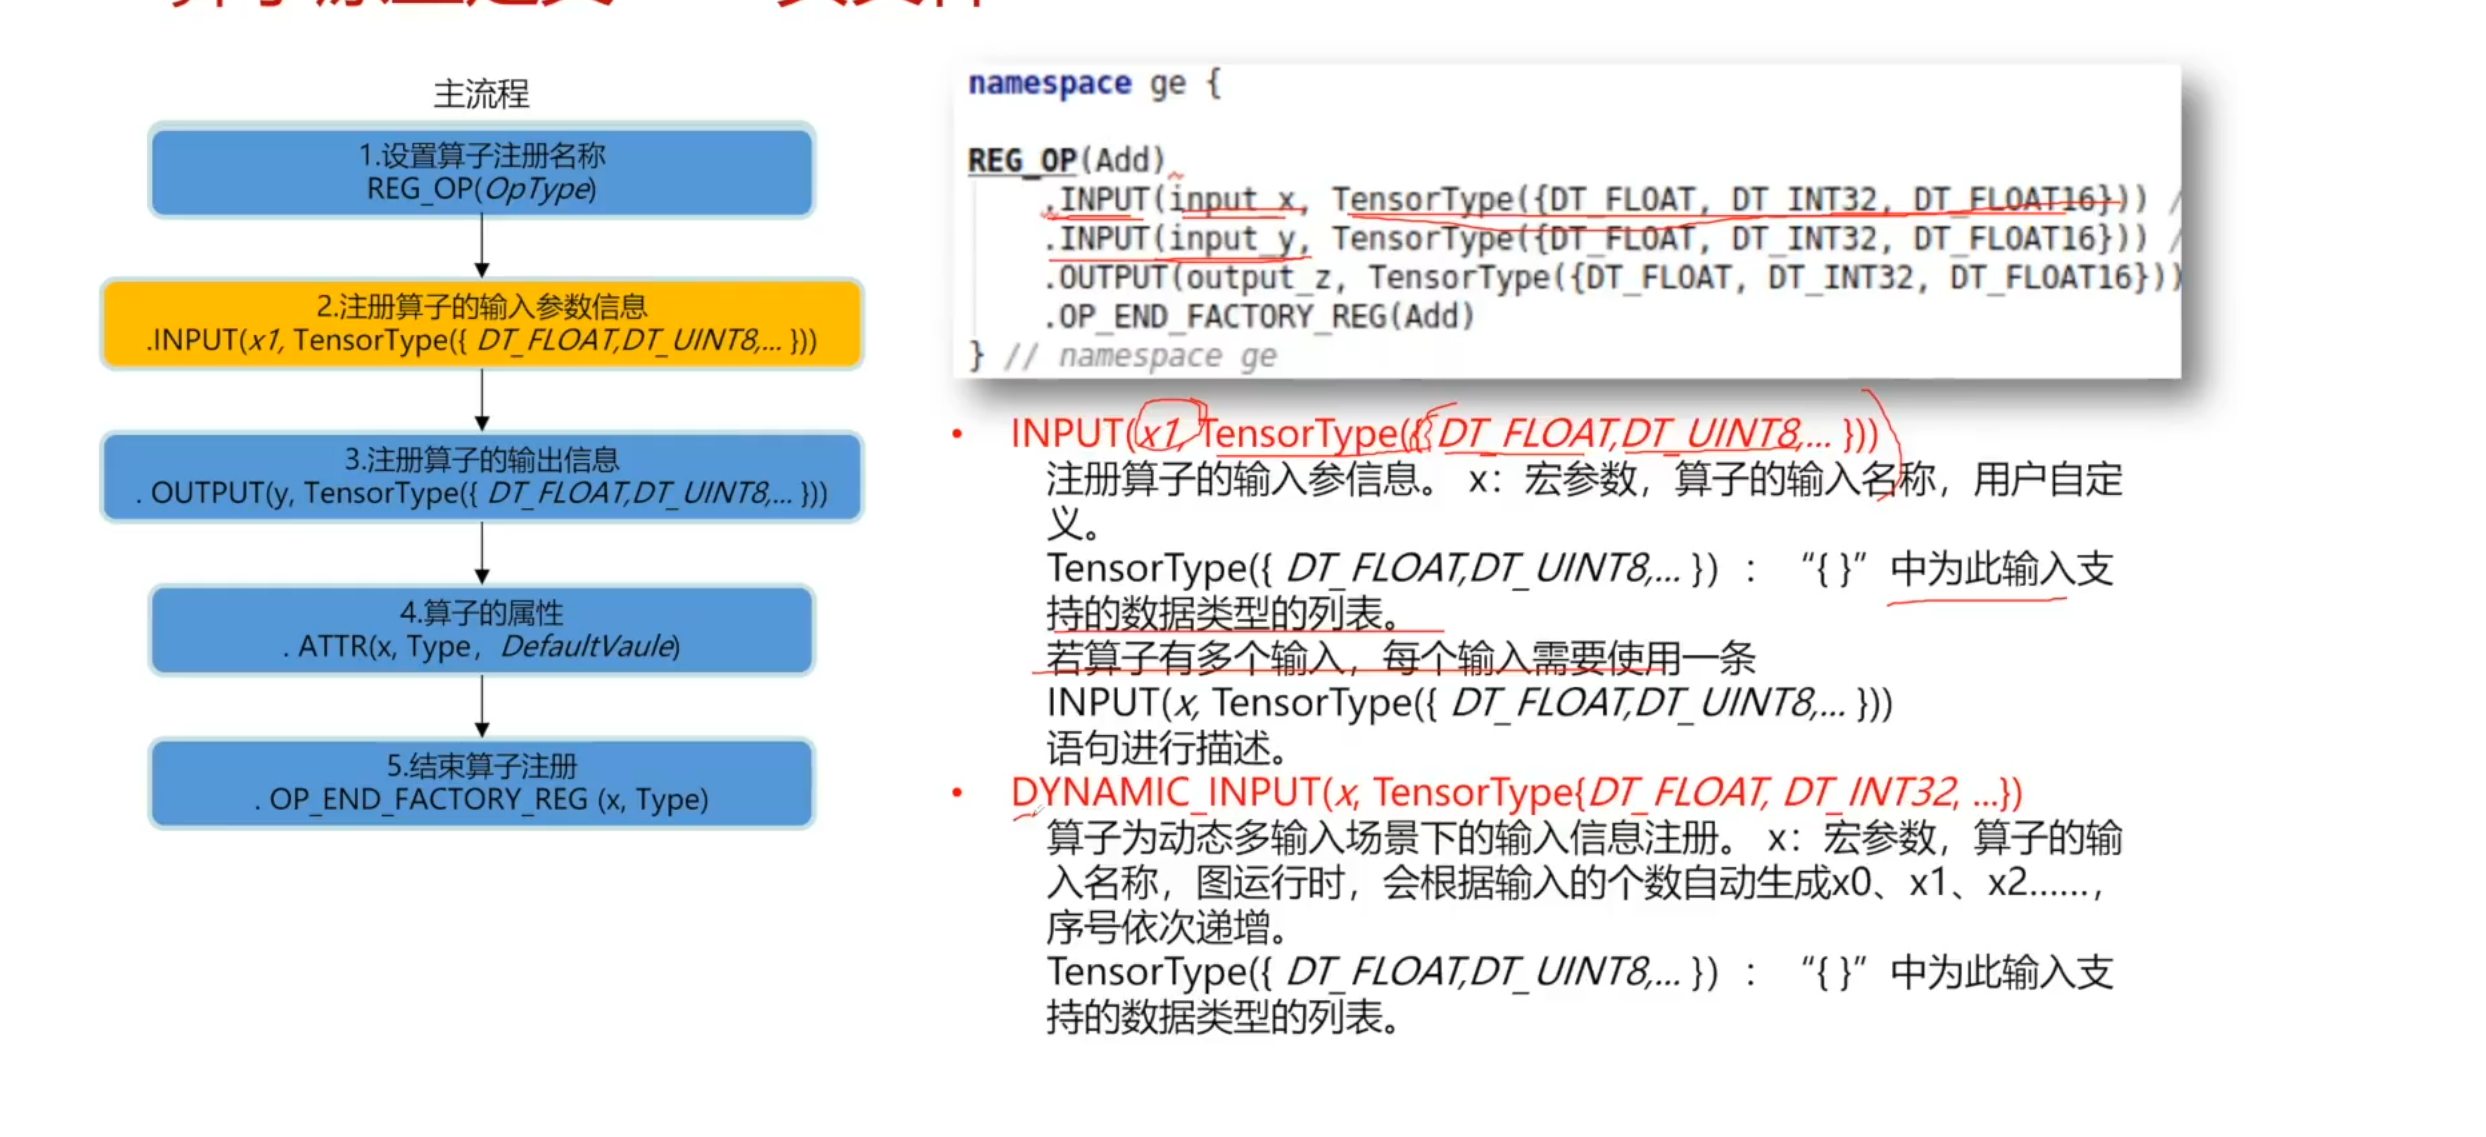This screenshot has width=2486, height=1137.
Task: Click the 主流程 heading label
Action: tap(481, 94)
